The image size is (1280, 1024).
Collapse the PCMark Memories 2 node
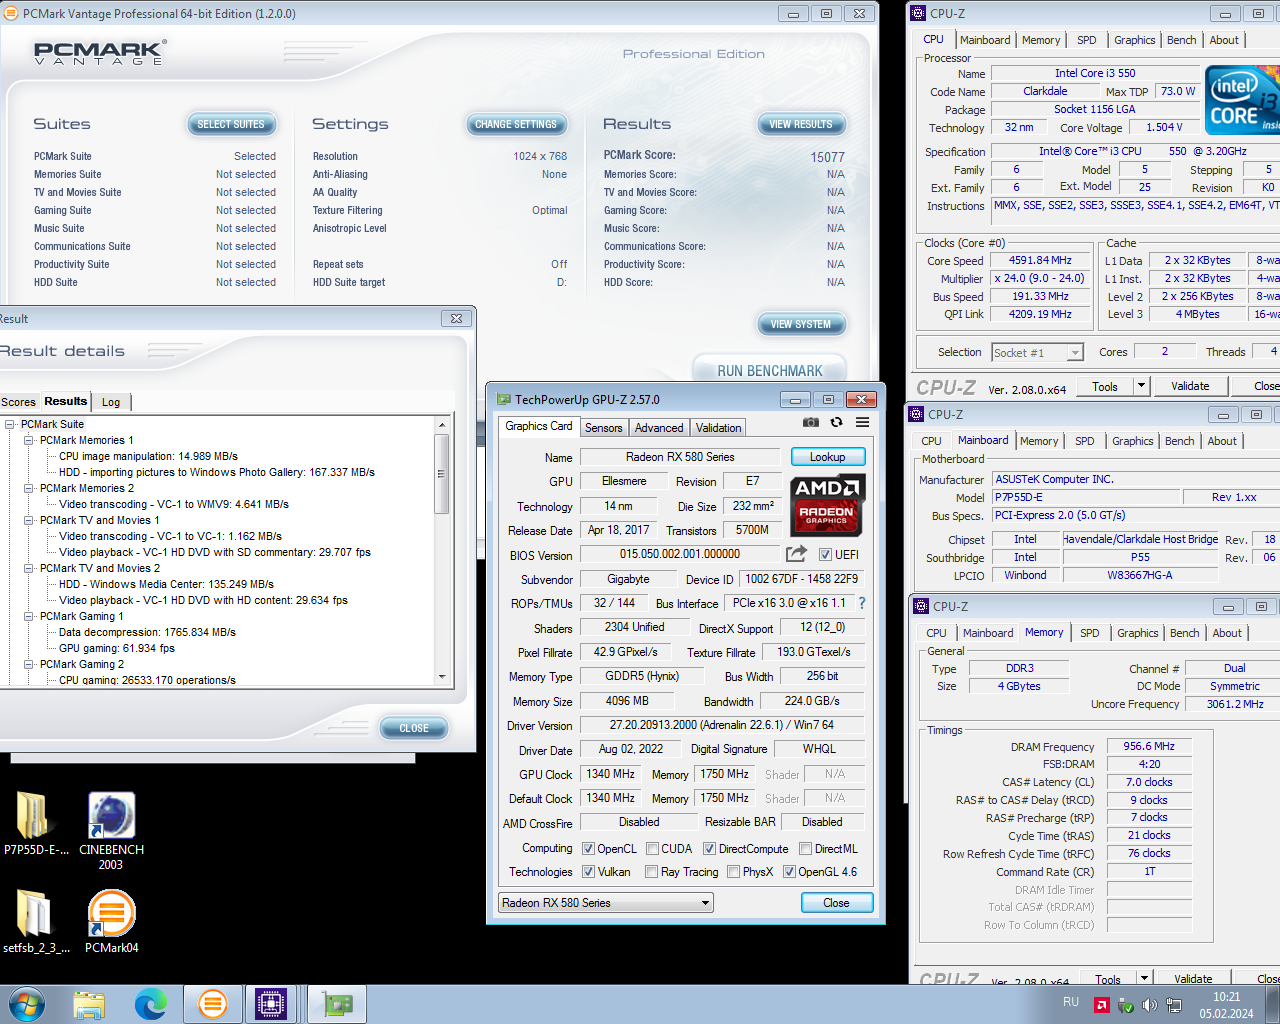pos(29,488)
